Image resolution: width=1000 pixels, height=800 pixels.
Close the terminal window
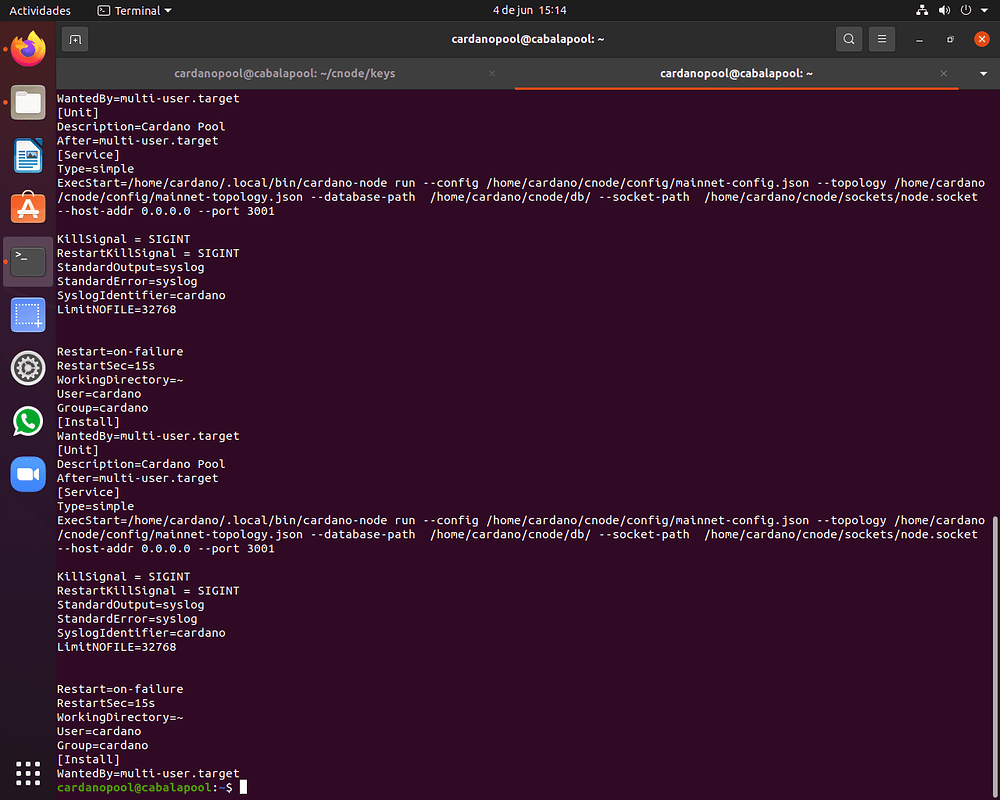[982, 40]
